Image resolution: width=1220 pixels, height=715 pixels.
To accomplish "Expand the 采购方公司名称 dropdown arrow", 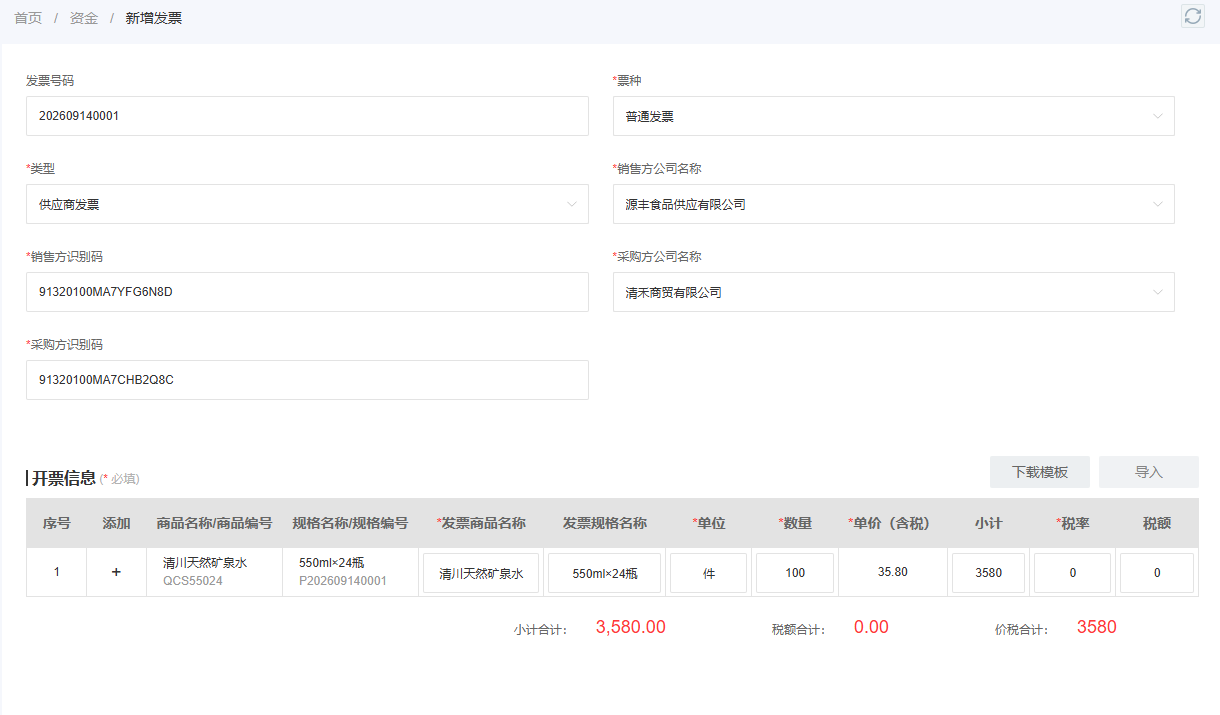I will 1158,293.
